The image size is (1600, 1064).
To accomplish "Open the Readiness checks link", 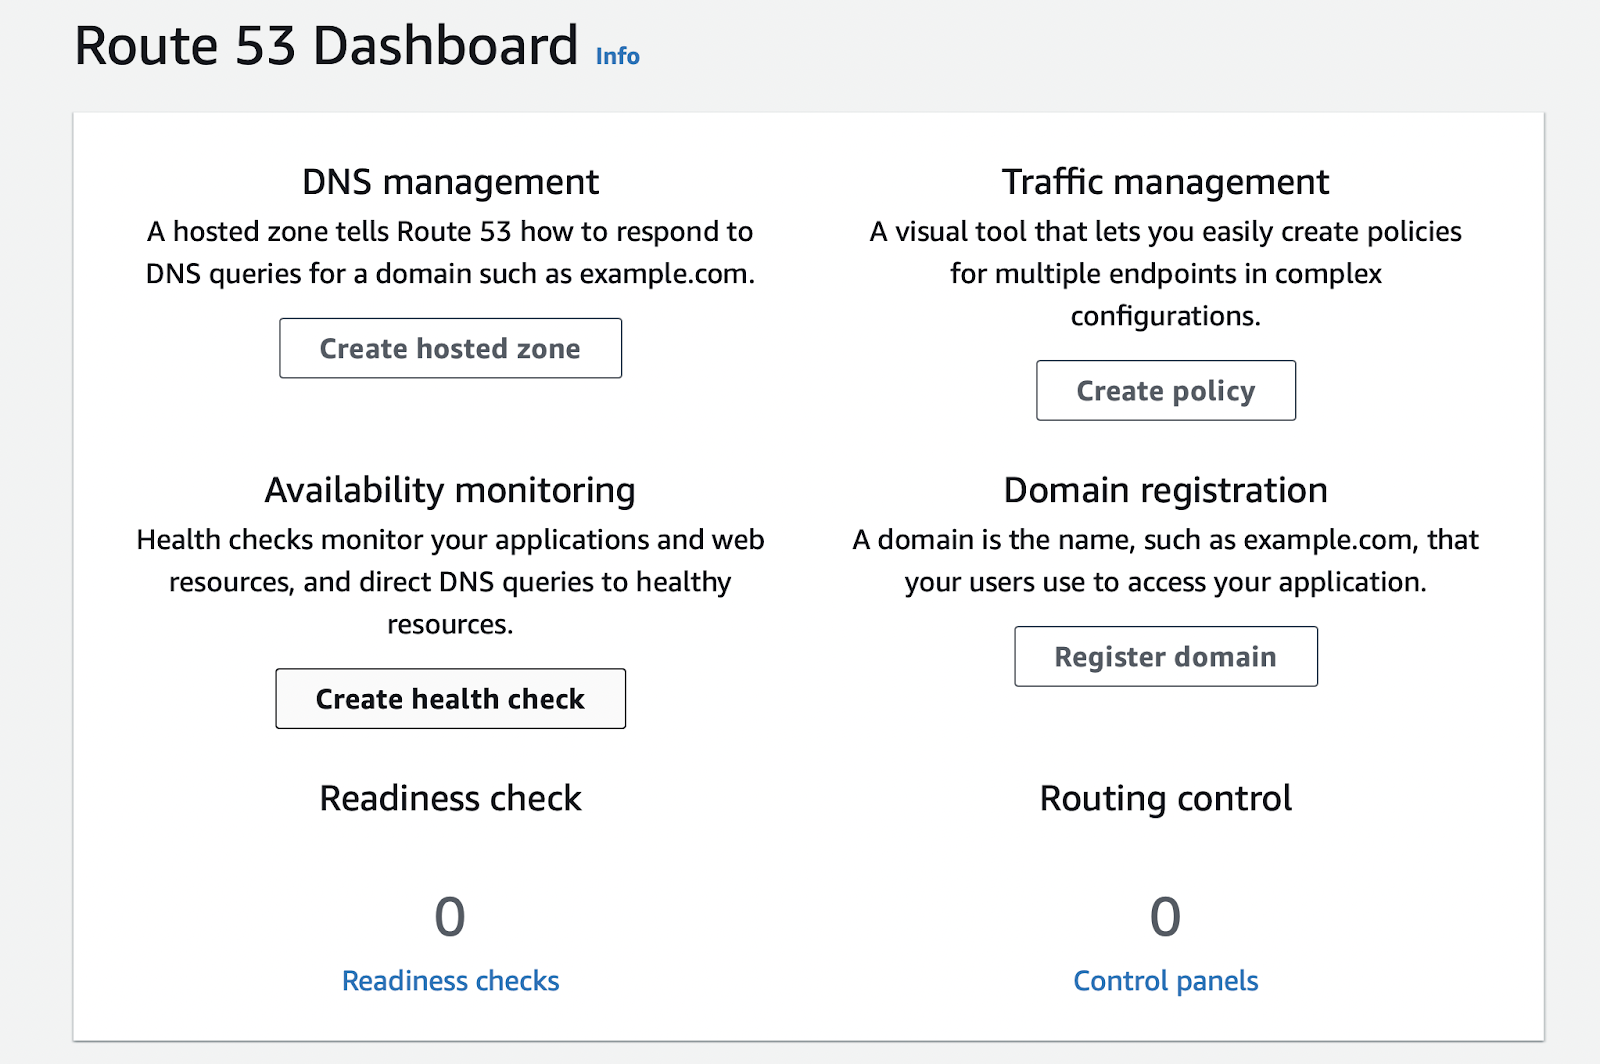I will 450,981.
